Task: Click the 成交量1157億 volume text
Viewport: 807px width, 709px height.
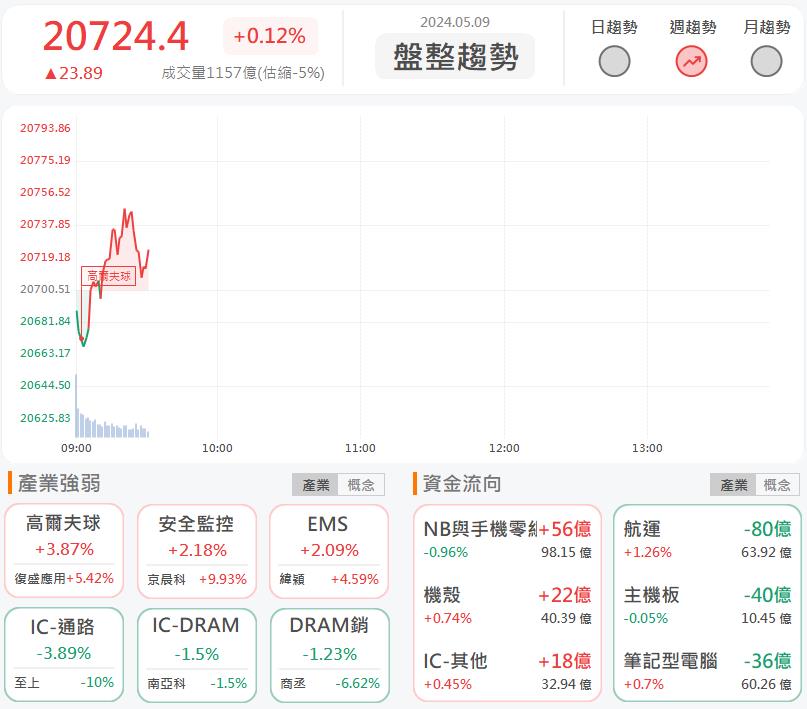Action: click(243, 73)
